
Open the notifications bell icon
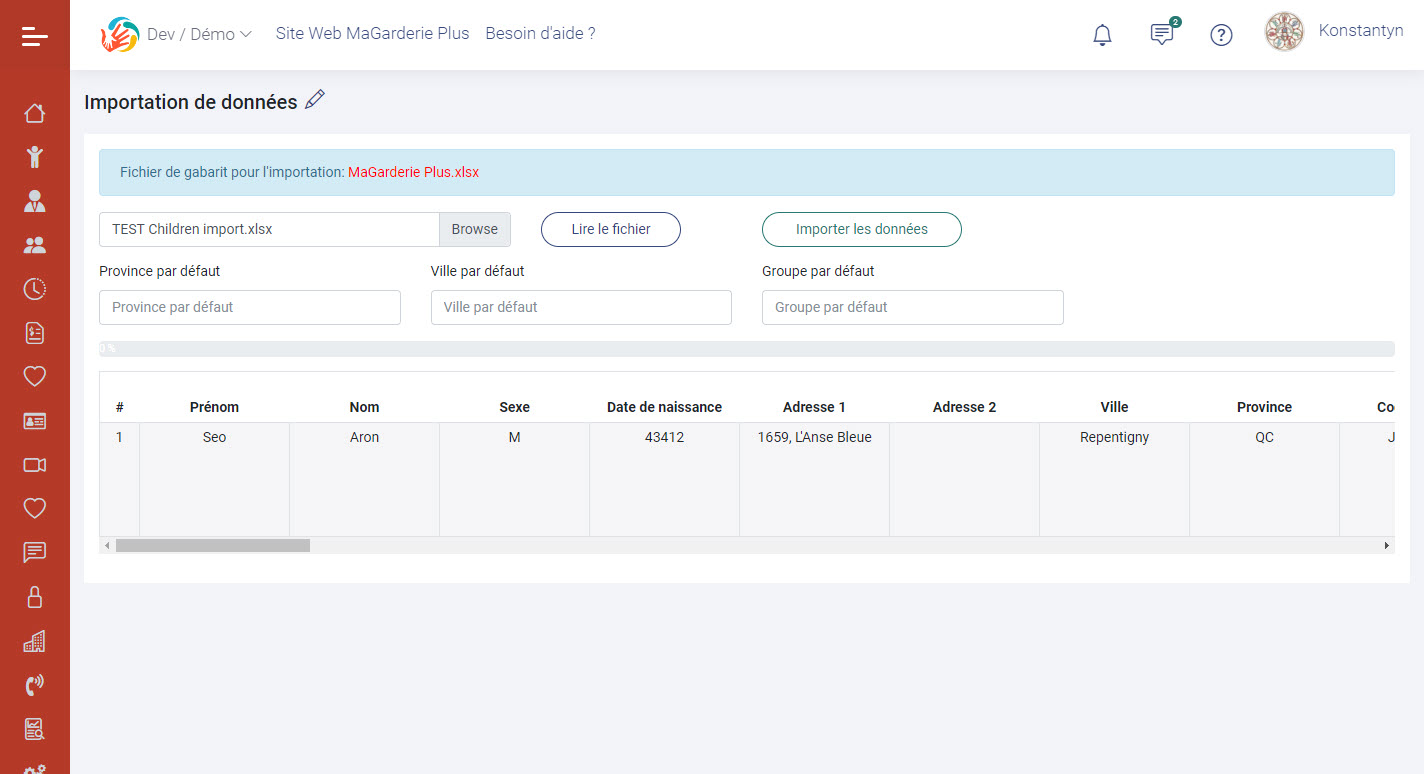coord(1102,34)
